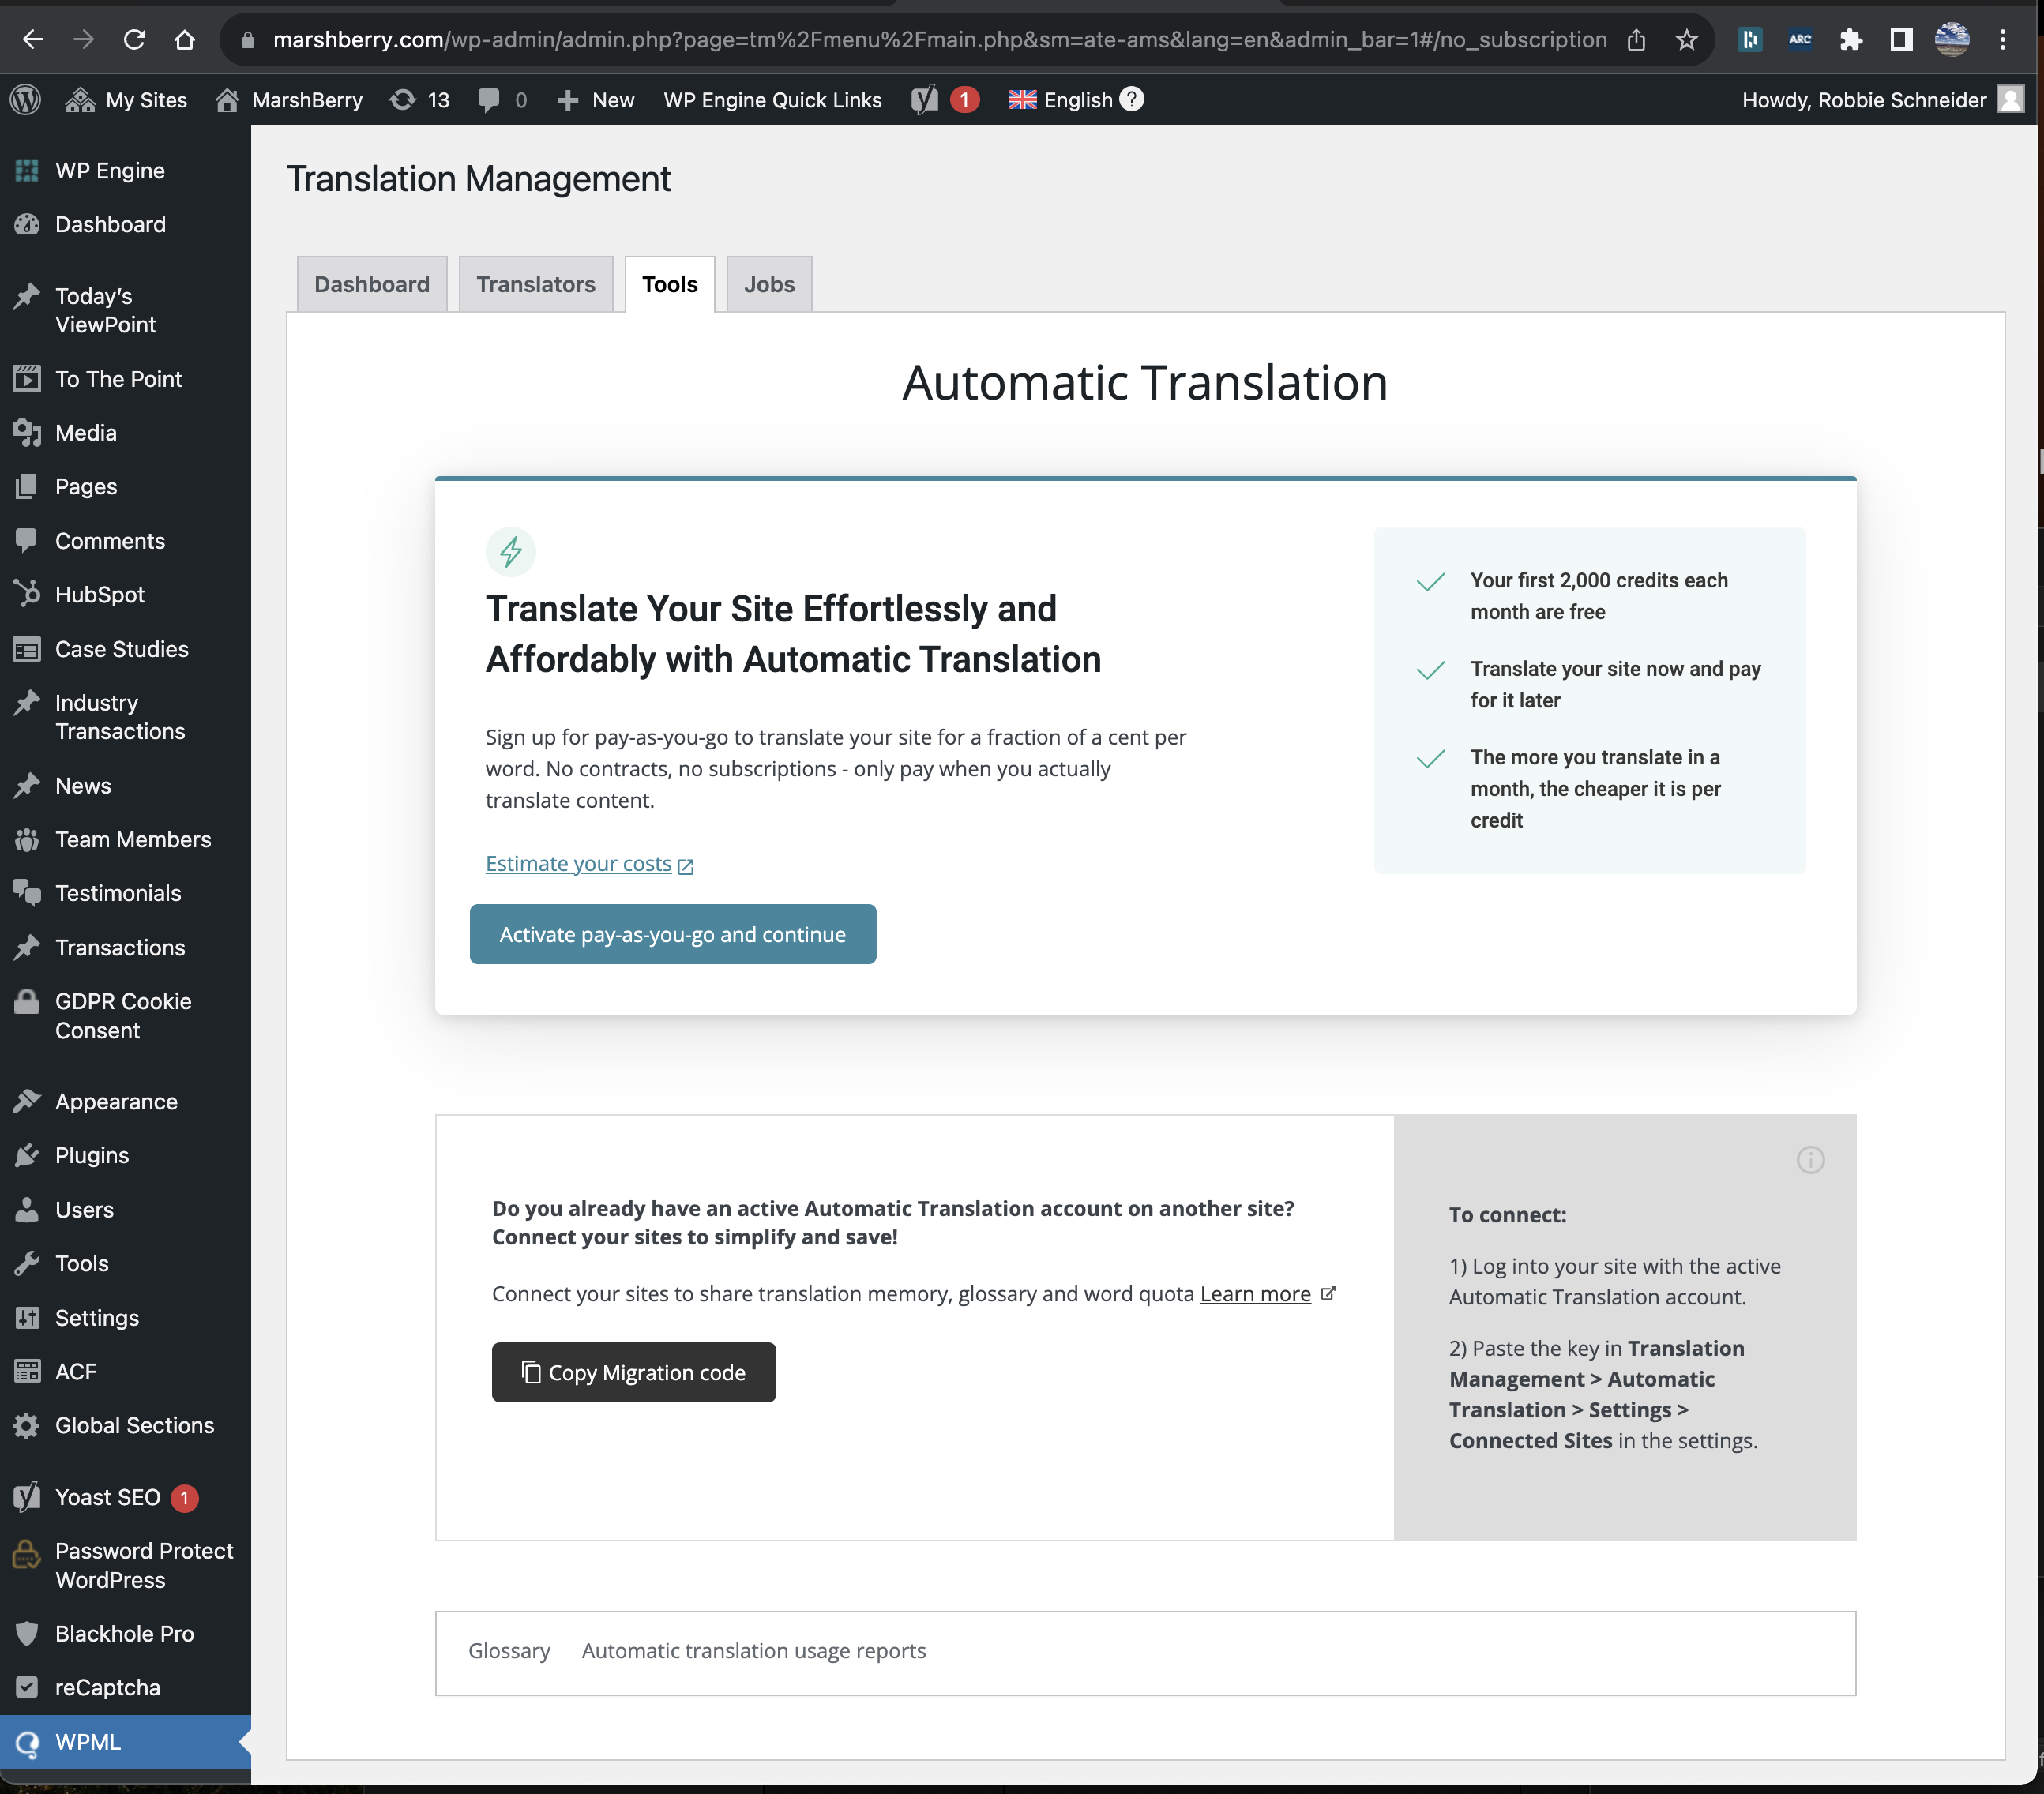Screen dimensions: 2044x1794
Task: Click the browser address bar URL
Action: [x=940, y=40]
